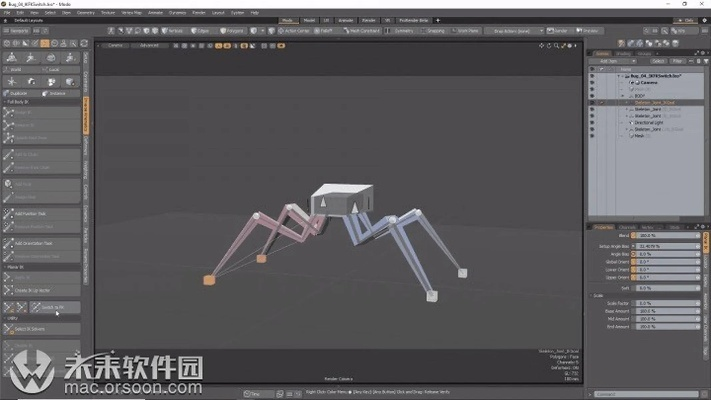This screenshot has width=711, height=400.
Task: Click the Render toolbar button
Action: click(x=562, y=31)
